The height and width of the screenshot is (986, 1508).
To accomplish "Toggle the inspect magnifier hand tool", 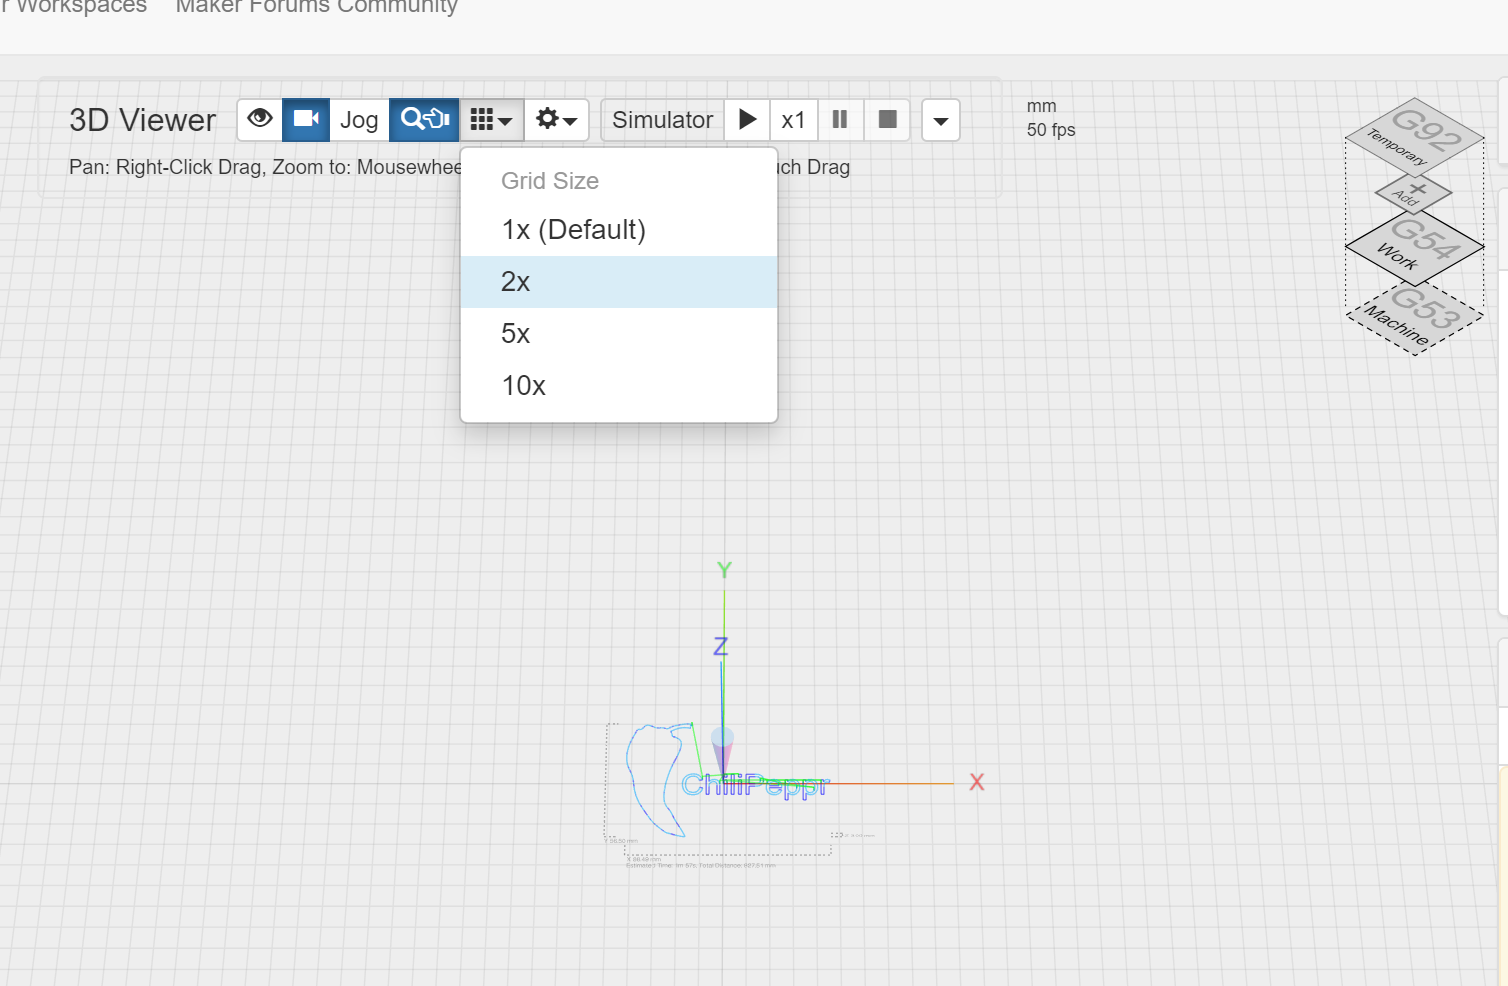I will (x=424, y=120).
